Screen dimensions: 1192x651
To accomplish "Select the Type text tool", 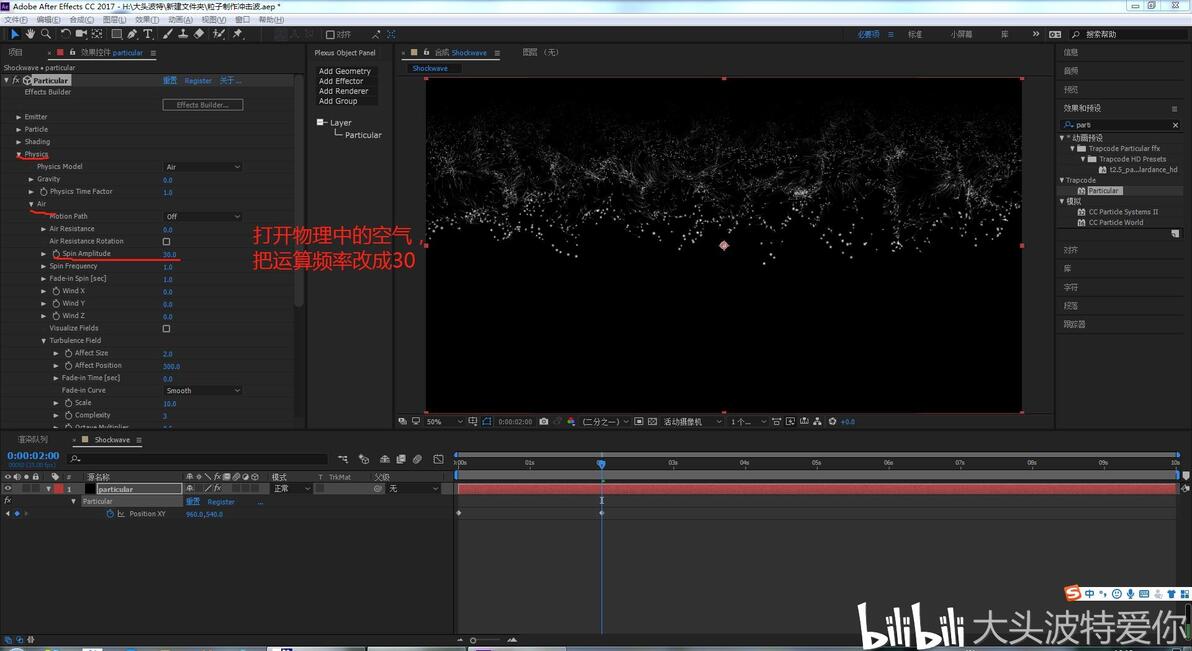I will tap(148, 34).
